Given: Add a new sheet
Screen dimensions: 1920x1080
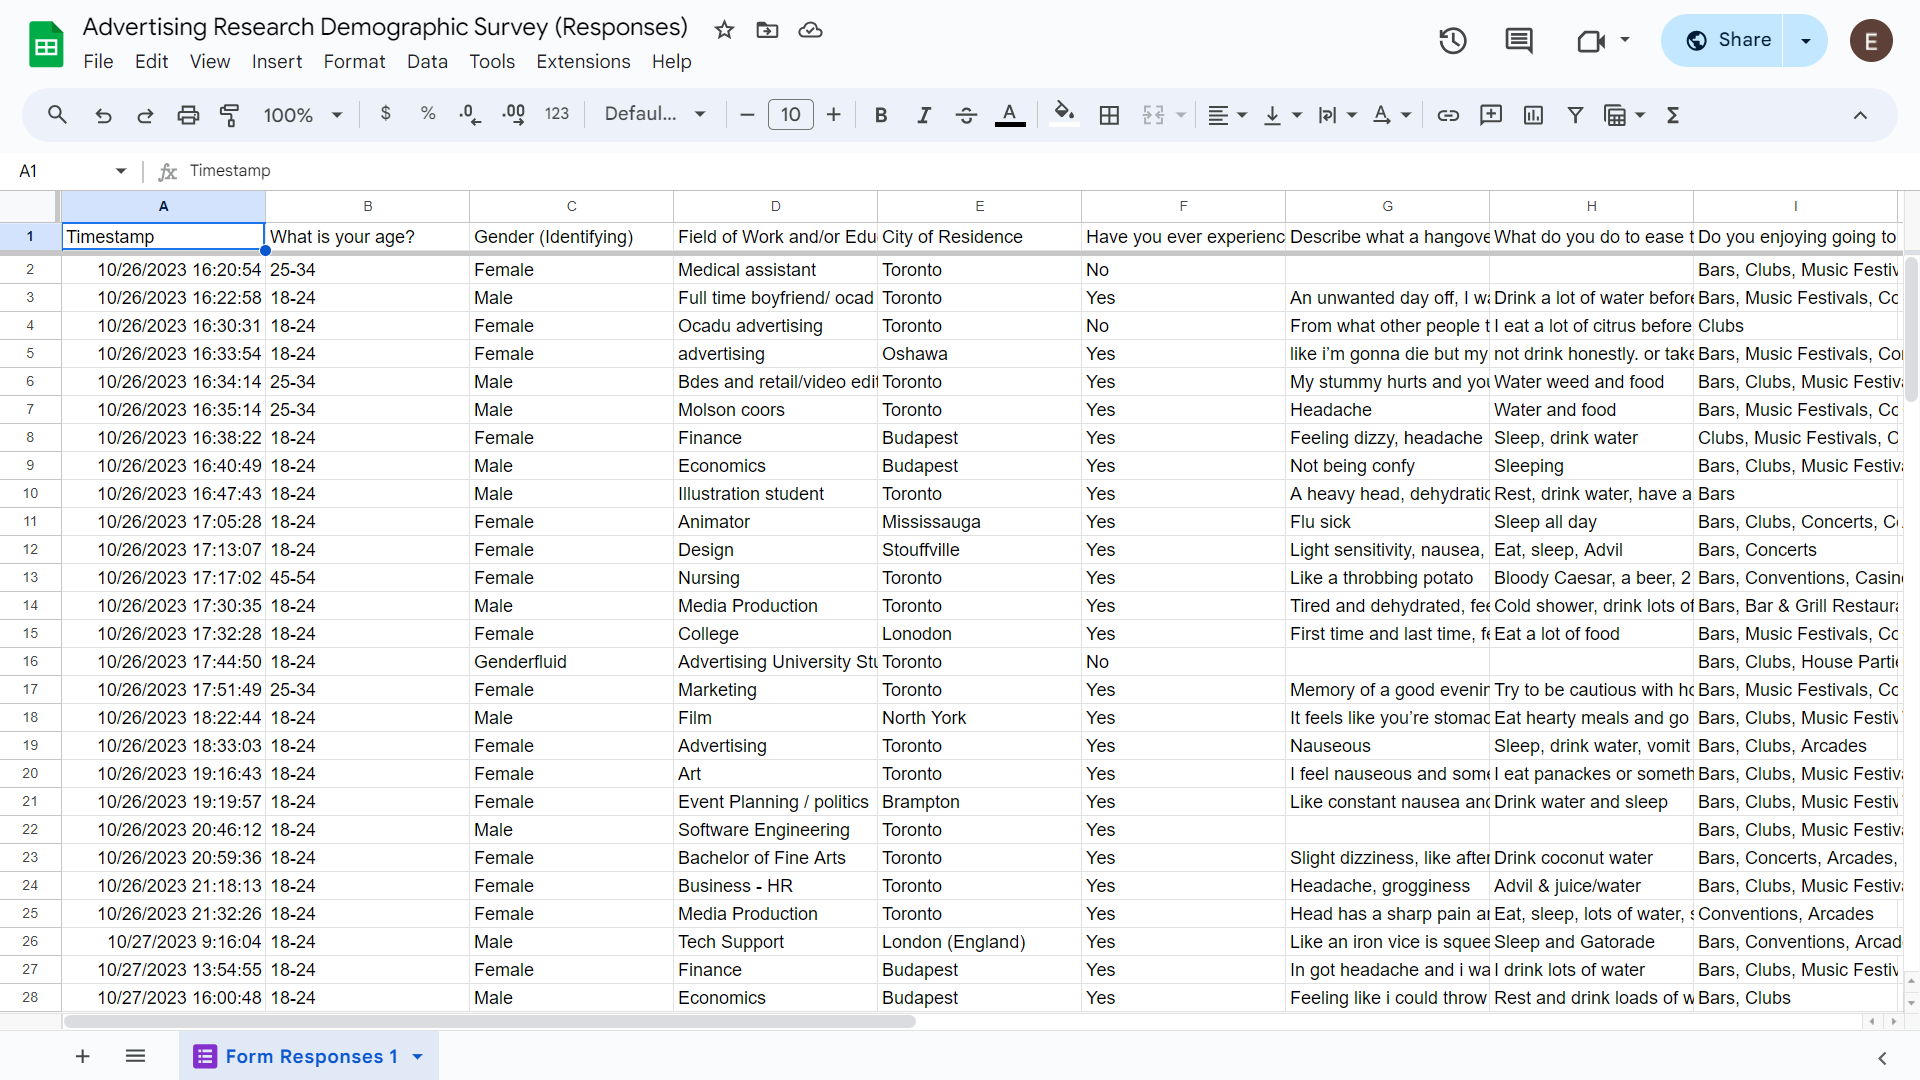Looking at the screenshot, I should (x=83, y=1056).
